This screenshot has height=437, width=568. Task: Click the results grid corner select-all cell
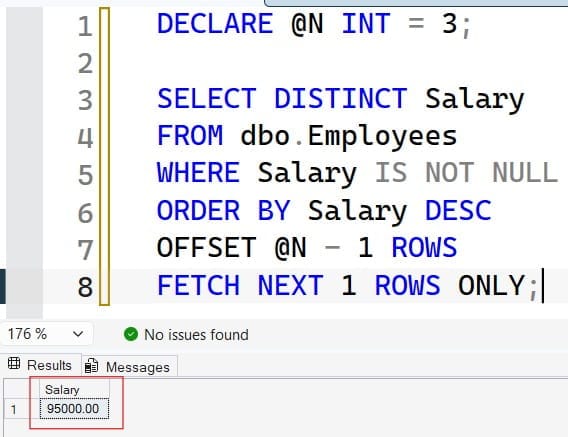[x=21, y=390]
